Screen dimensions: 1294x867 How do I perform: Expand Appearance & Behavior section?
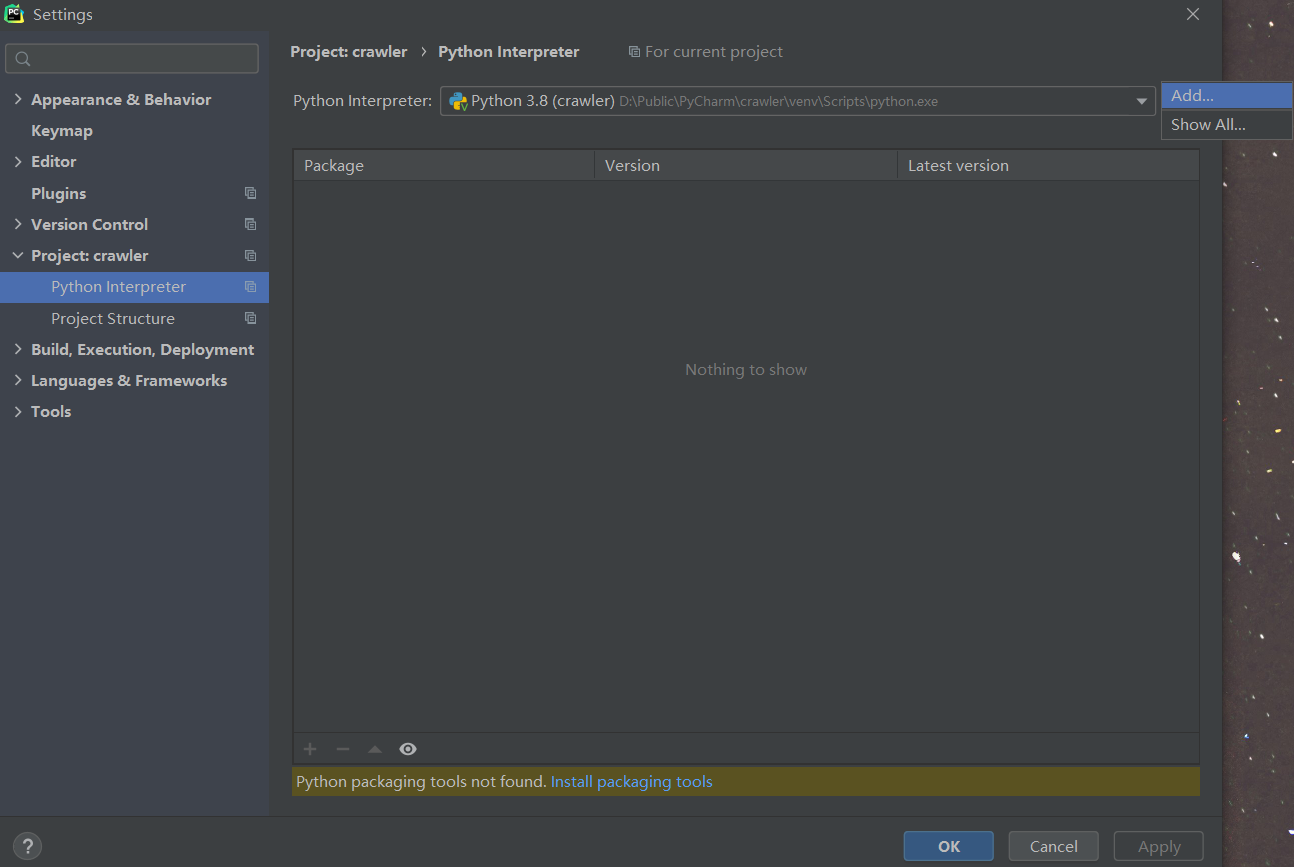18,99
